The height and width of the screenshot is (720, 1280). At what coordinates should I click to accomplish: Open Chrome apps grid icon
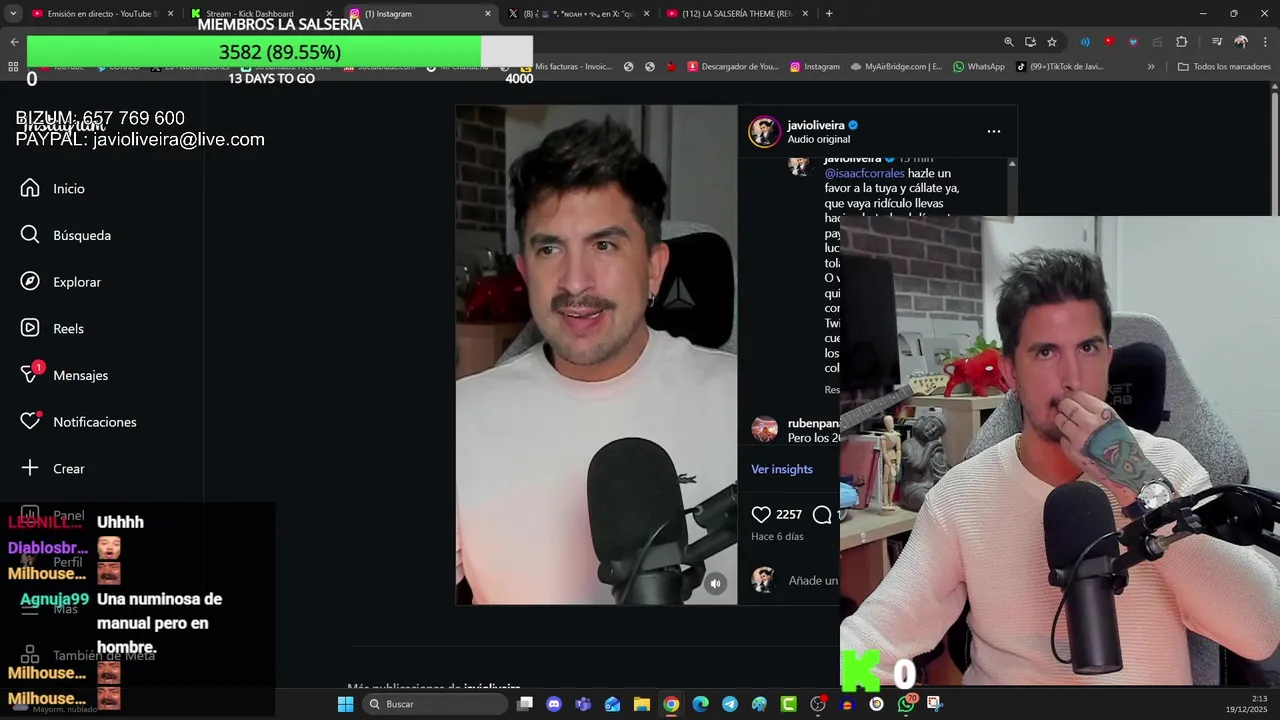[13, 67]
